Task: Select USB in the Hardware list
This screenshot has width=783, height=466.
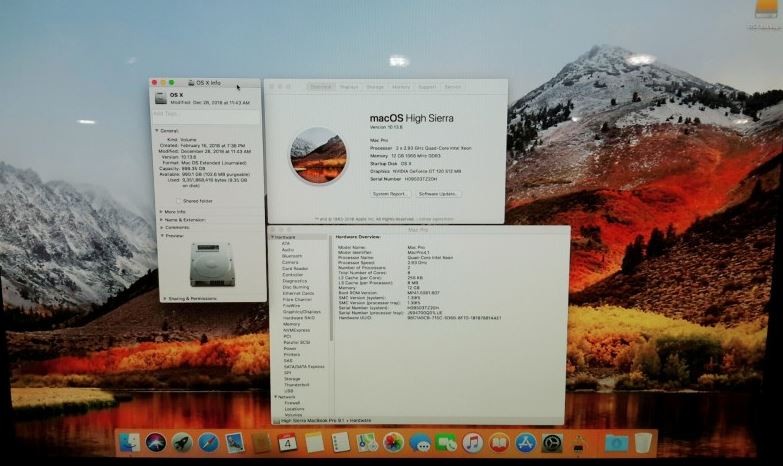Action: coord(289,391)
